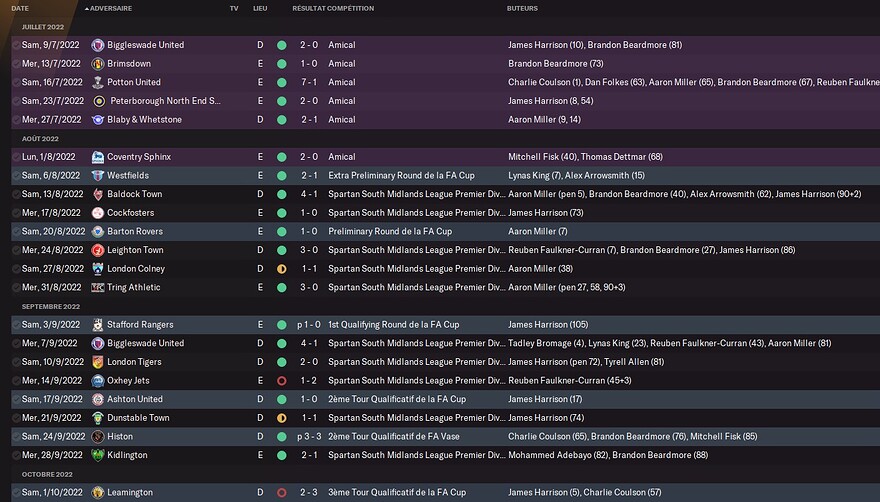Click the Stafford Rangers club badge
This screenshot has width=880, height=502.
tap(98, 325)
